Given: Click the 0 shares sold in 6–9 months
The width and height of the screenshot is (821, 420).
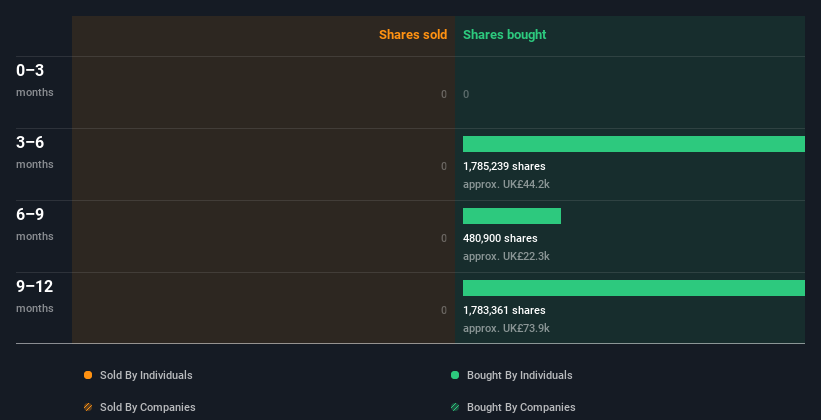Looking at the screenshot, I should point(444,238).
